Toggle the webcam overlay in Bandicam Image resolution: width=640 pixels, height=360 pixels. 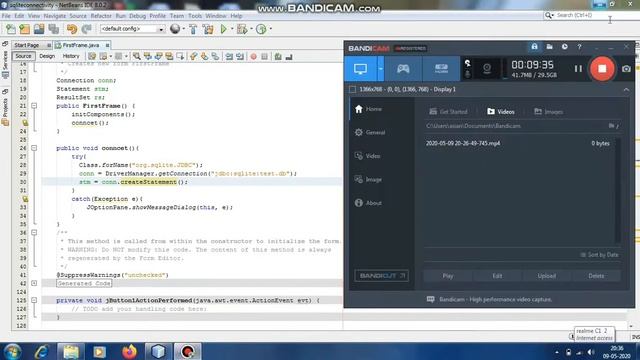(487, 69)
